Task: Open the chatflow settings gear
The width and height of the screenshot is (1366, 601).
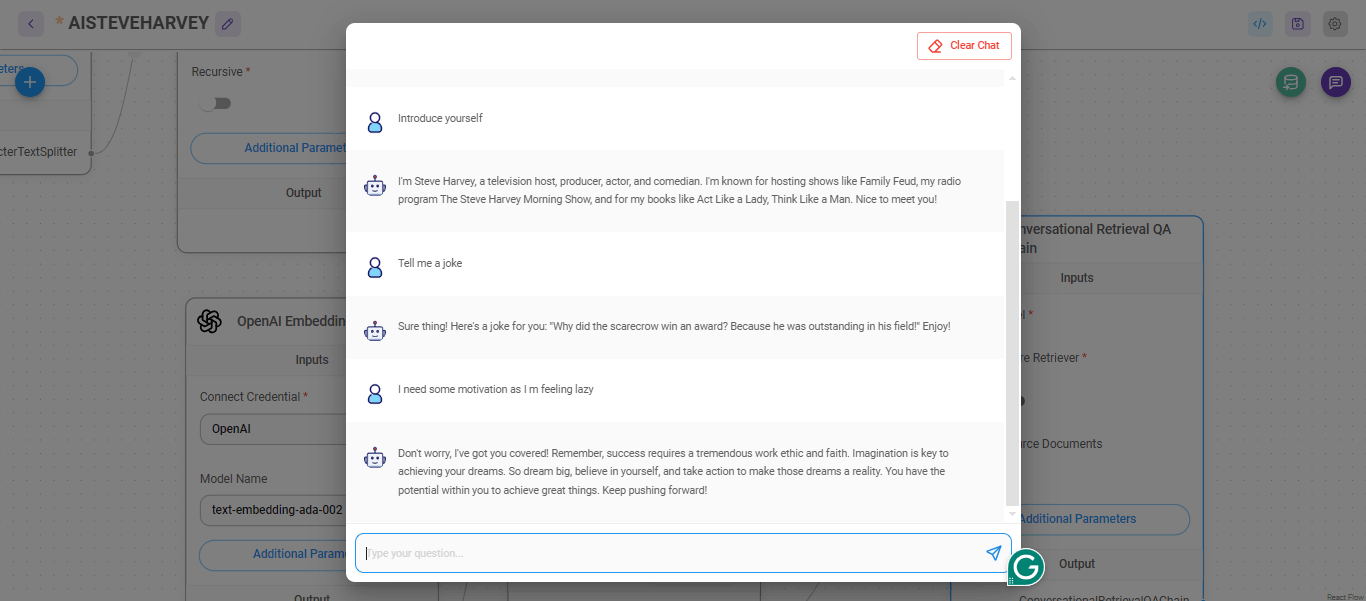Action: 1334,24
